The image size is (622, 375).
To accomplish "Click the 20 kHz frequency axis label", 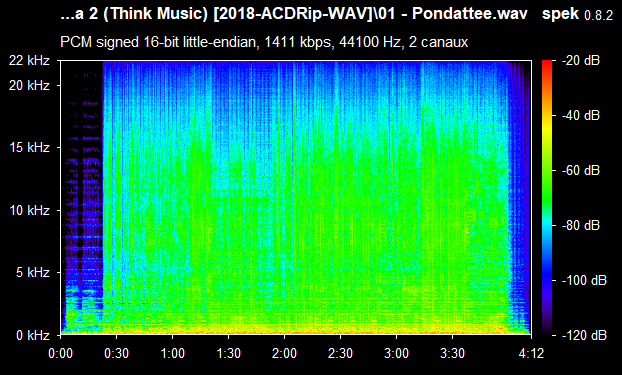I will click(30, 85).
